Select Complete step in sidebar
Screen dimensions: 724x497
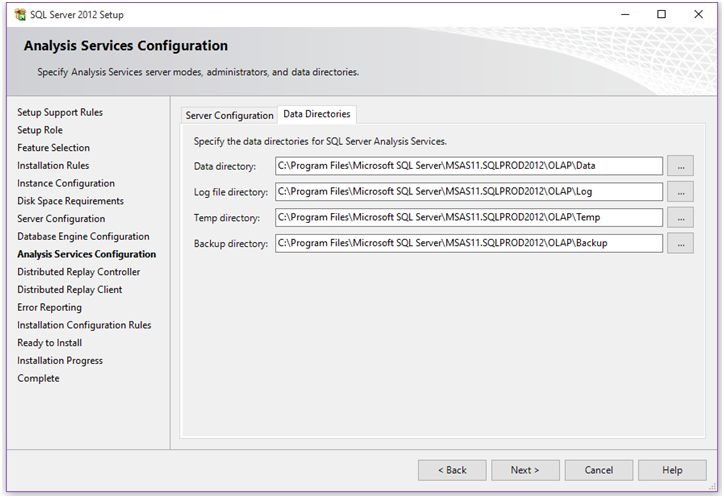point(38,378)
